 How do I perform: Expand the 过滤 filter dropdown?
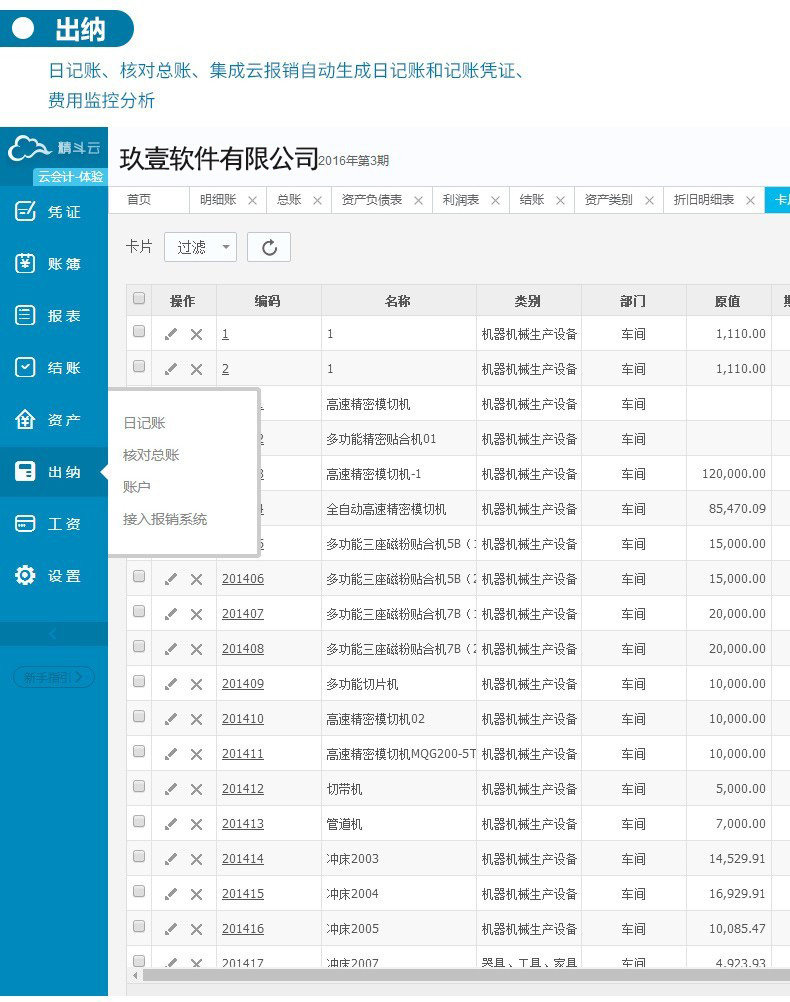(201, 247)
